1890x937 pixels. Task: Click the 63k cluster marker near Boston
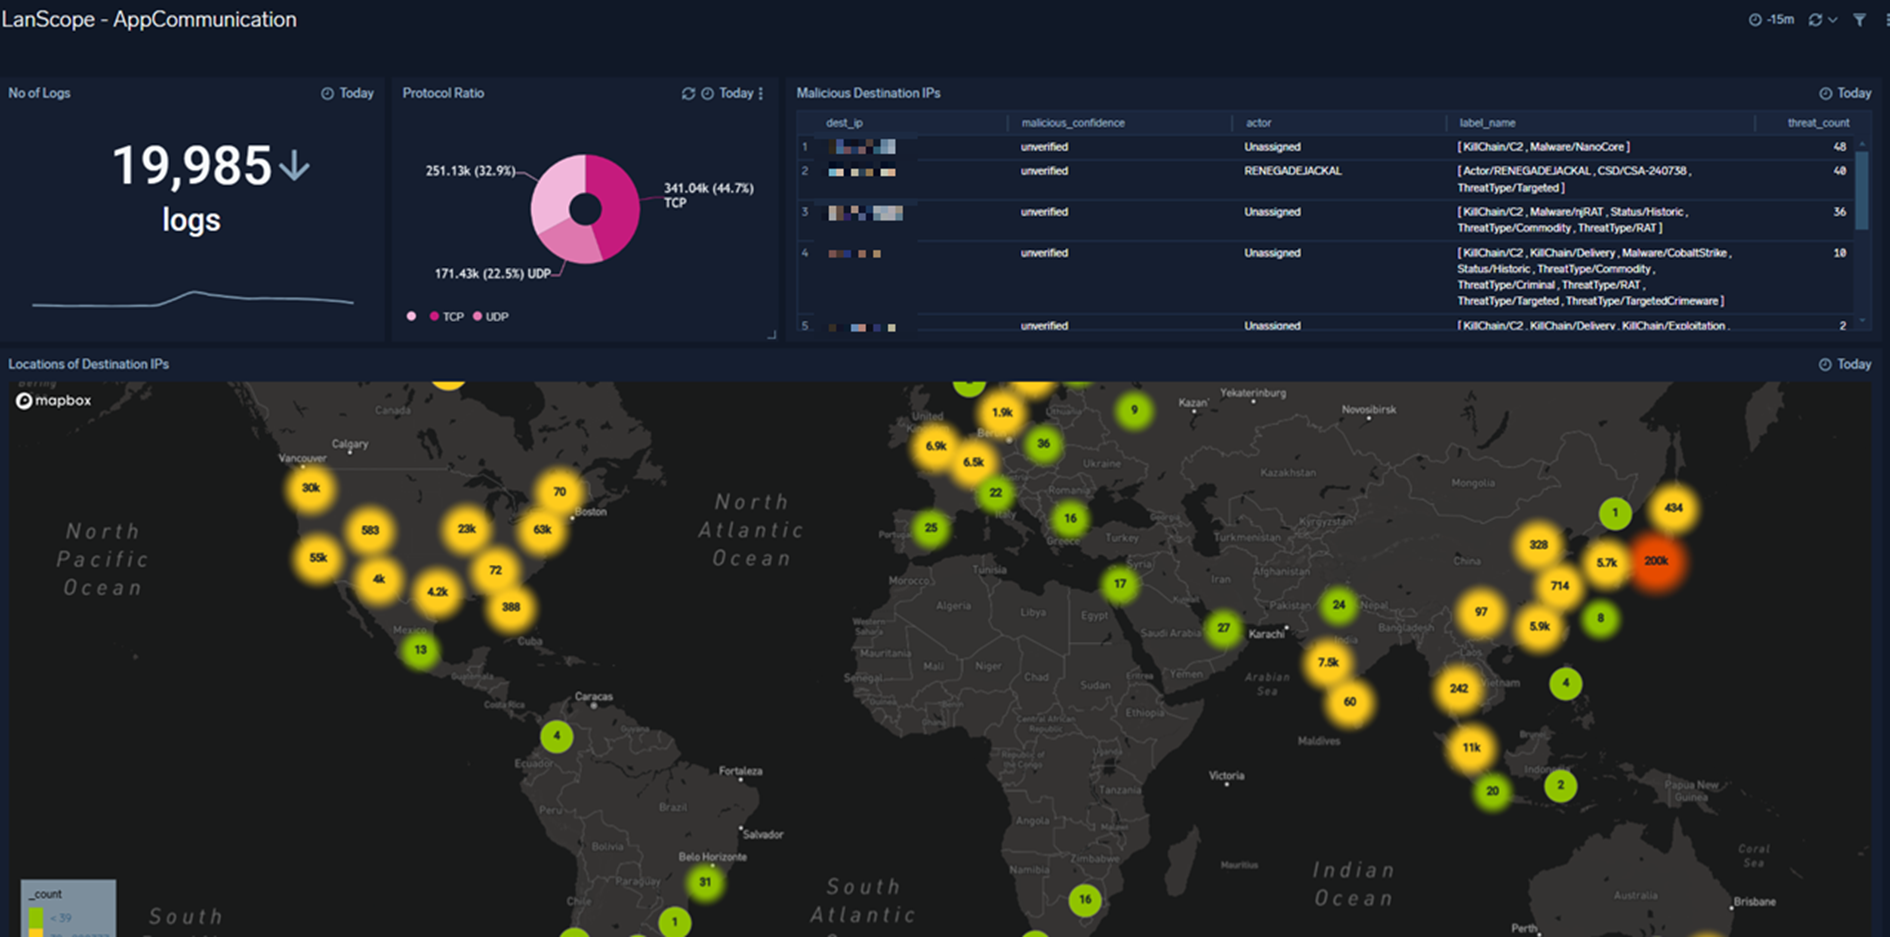tap(542, 530)
